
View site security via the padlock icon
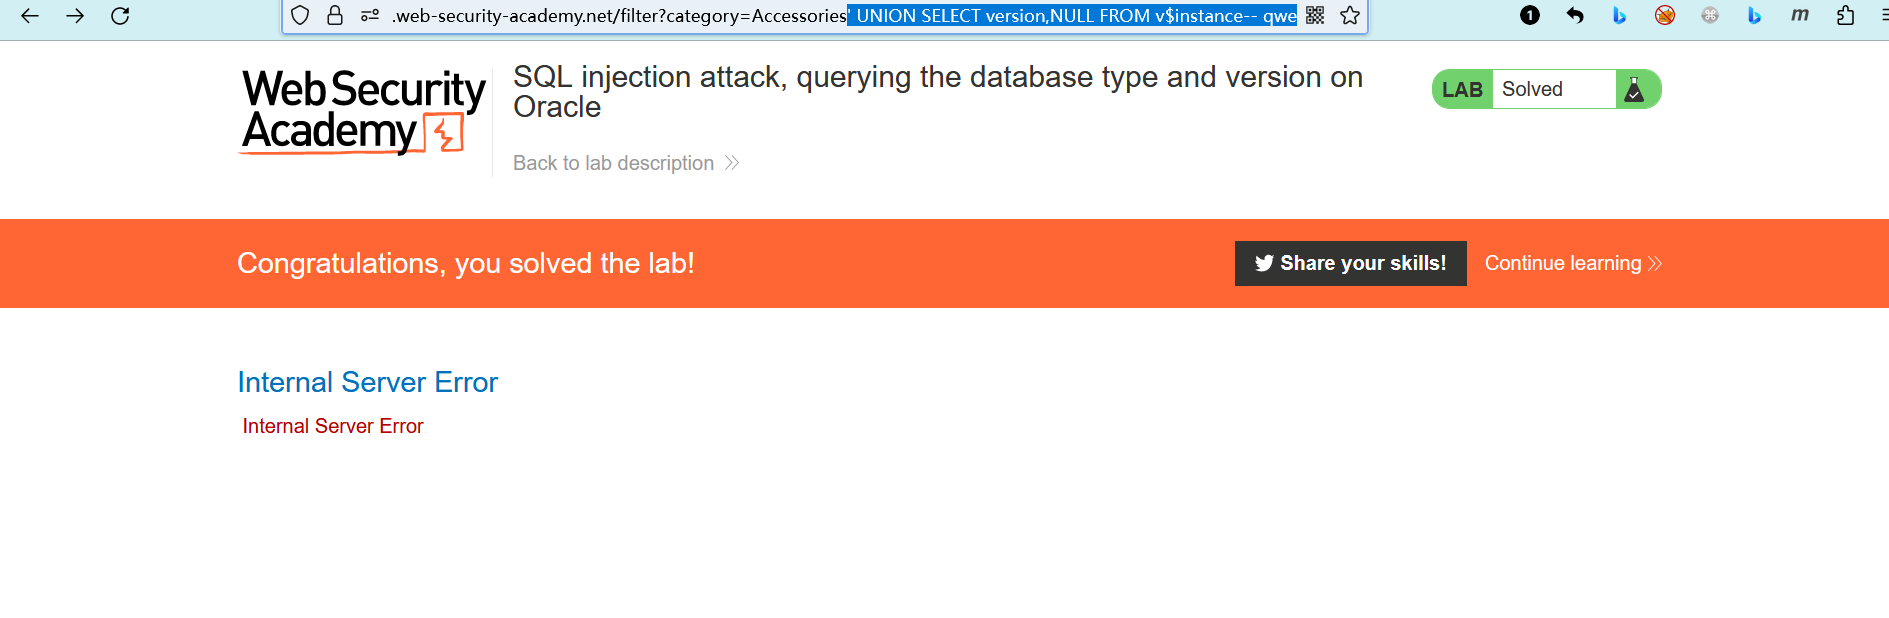pyautogui.click(x=335, y=16)
